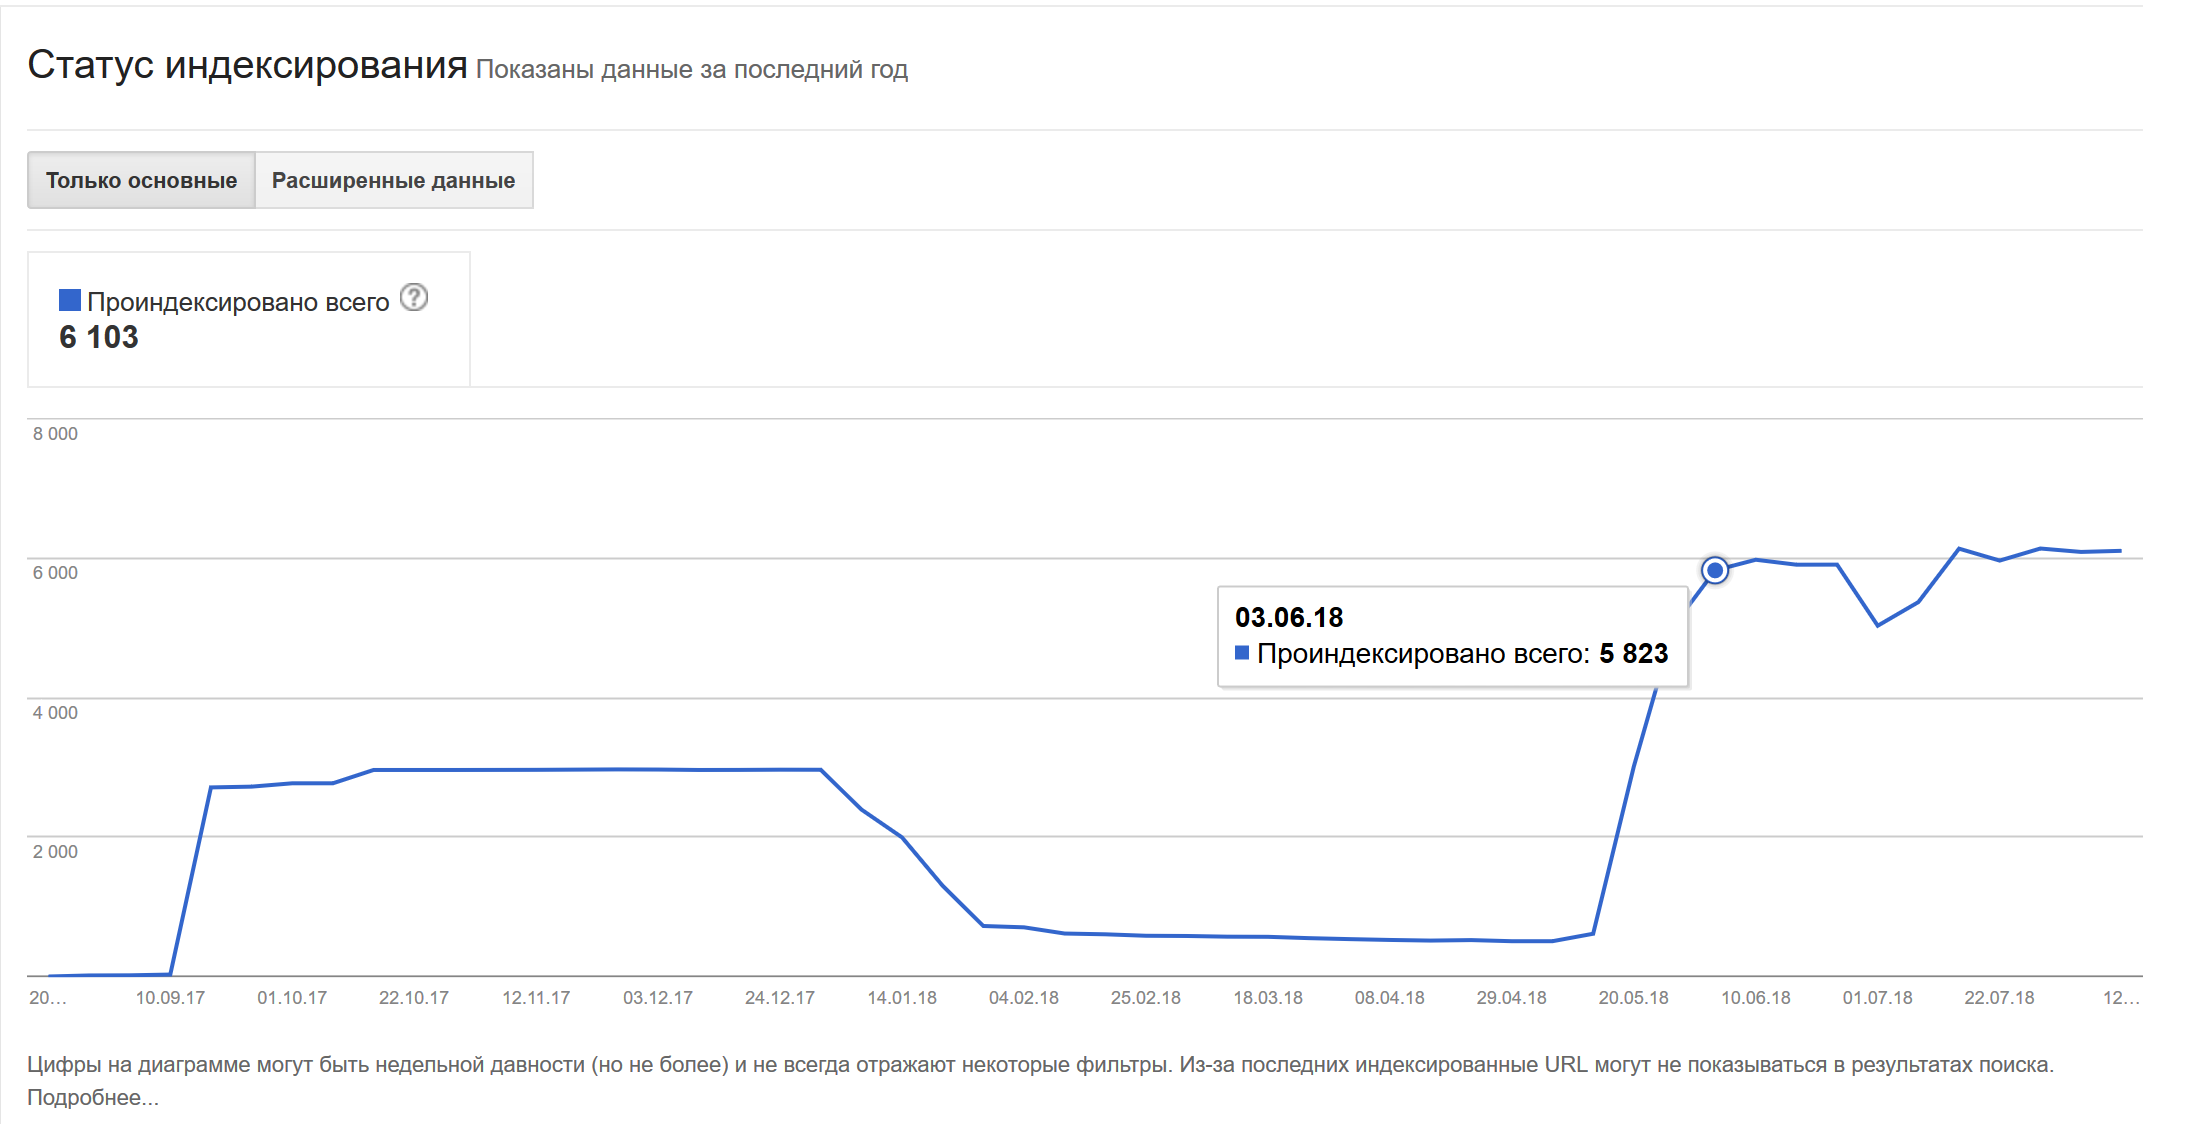
Task: Click blue legend square beside Проиндексировано всего
Action: (x=70, y=300)
